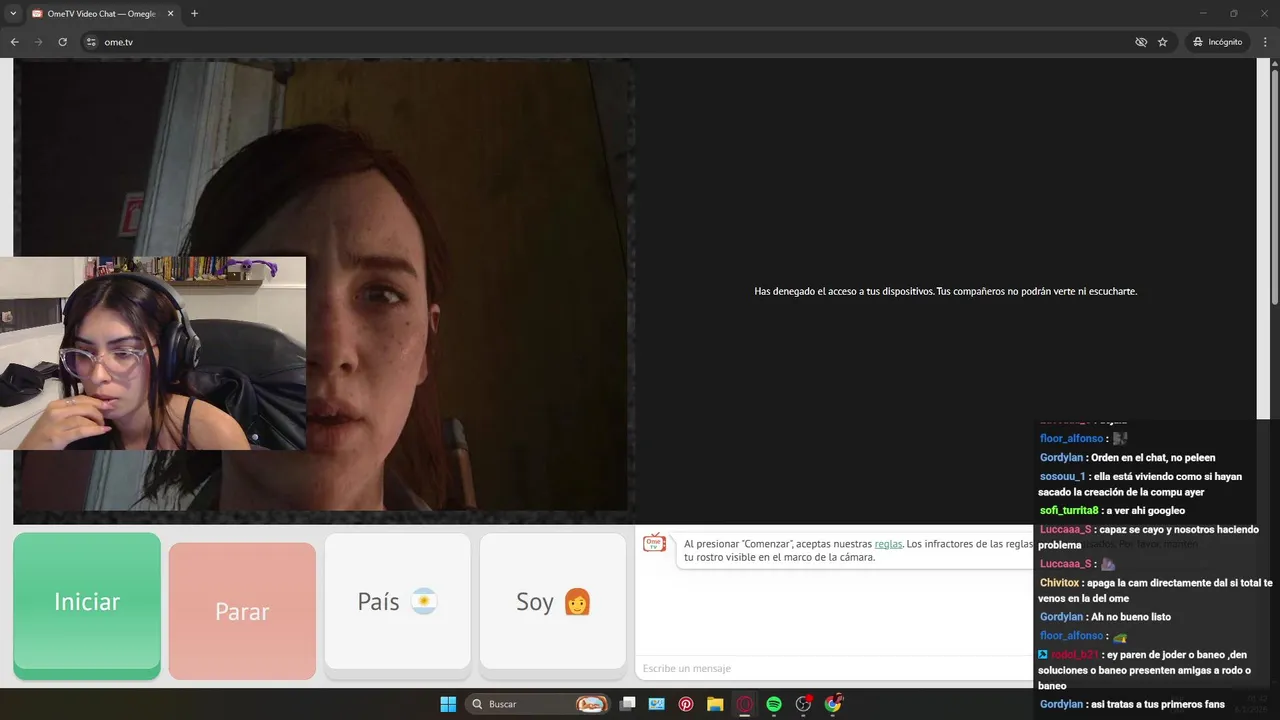Open Chrome from the taskbar

tap(833, 704)
